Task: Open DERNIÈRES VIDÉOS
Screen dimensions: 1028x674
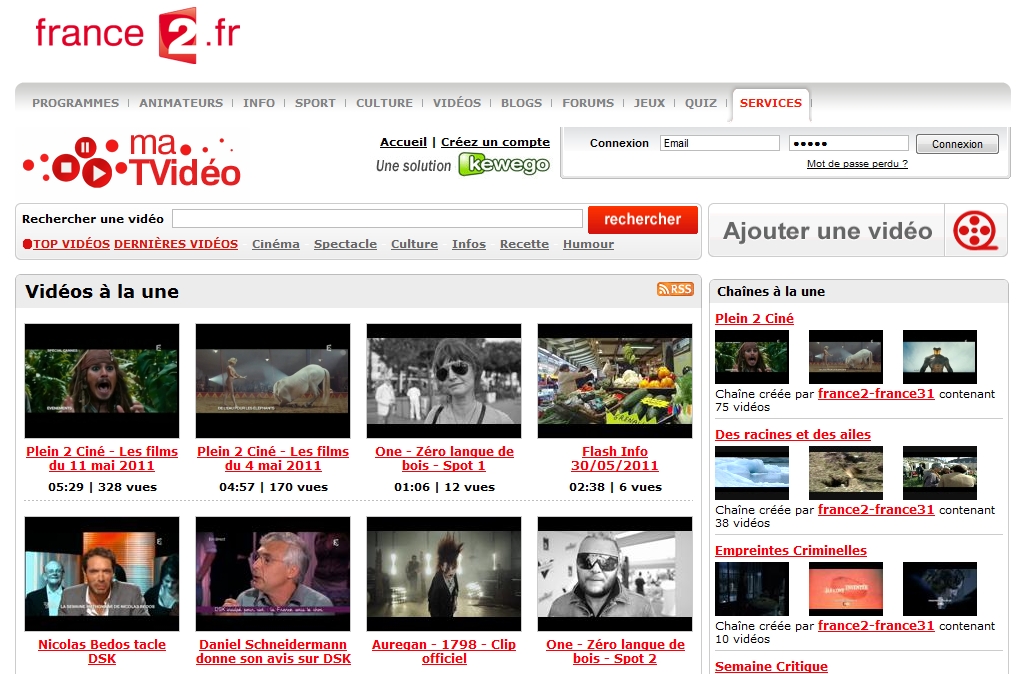Action: click(176, 244)
